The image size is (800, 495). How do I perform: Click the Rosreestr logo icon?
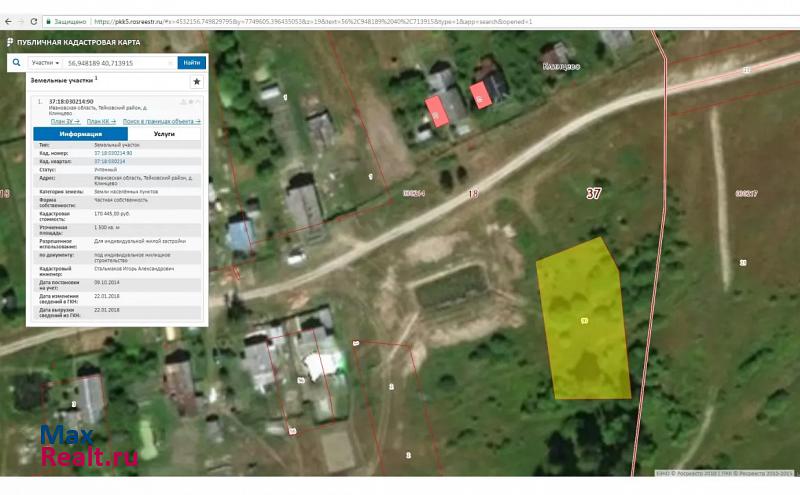pos(10,42)
